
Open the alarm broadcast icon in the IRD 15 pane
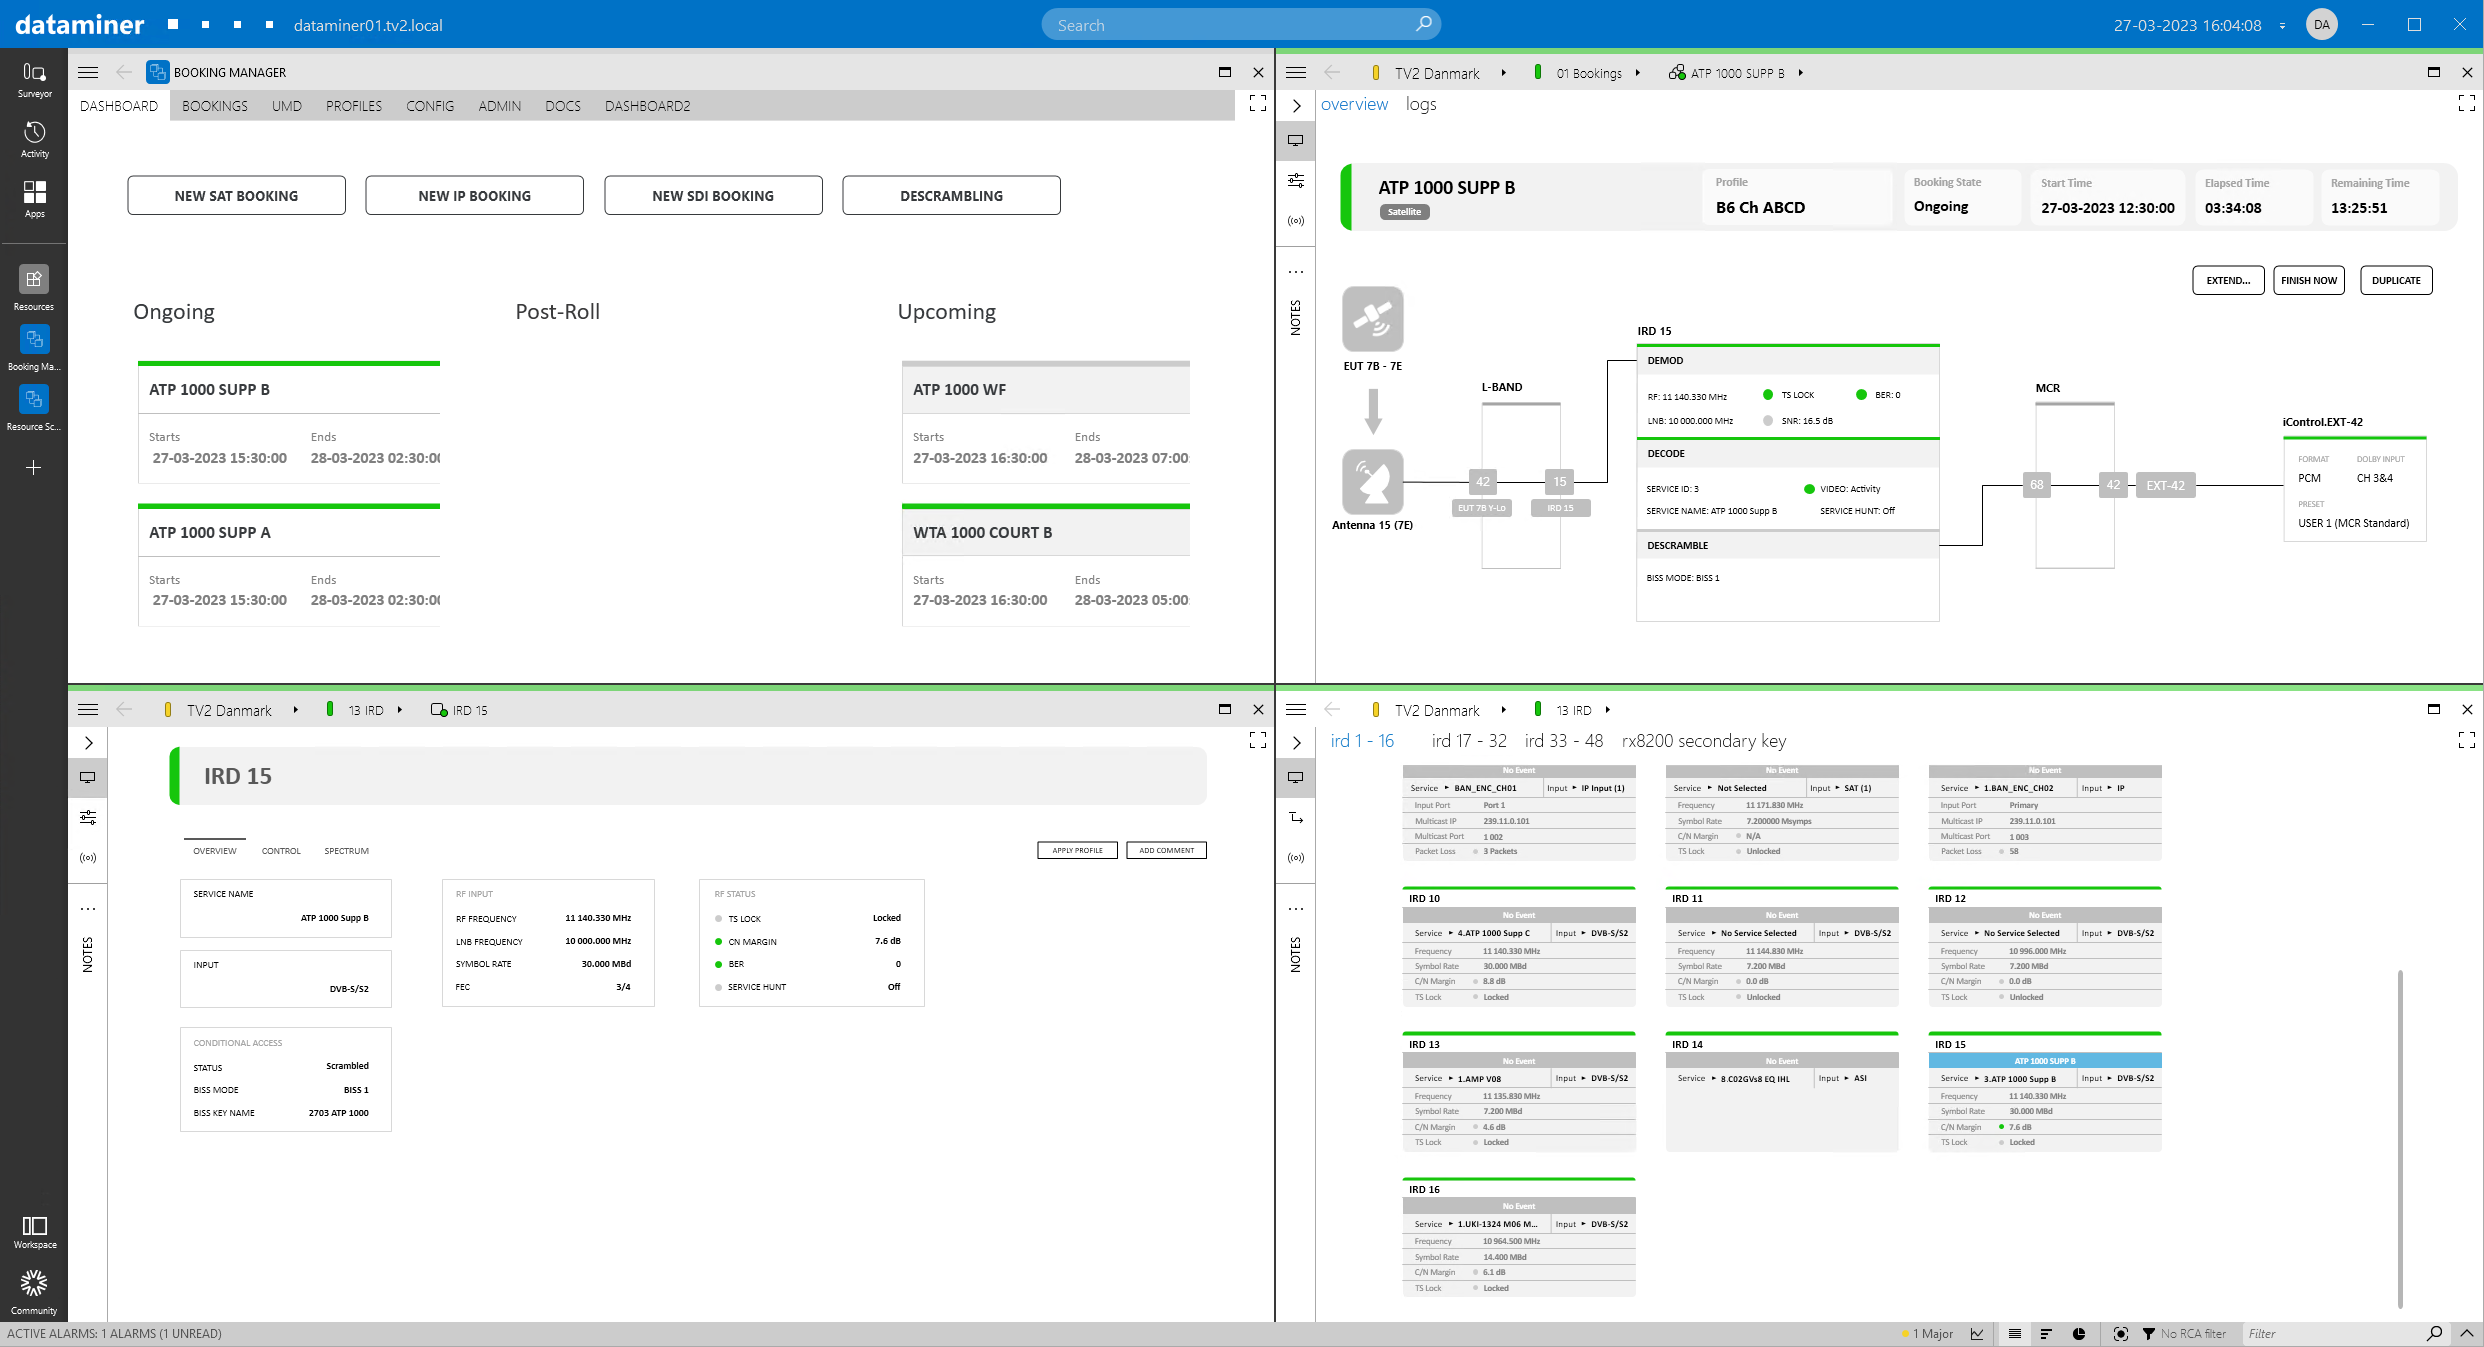(88, 857)
